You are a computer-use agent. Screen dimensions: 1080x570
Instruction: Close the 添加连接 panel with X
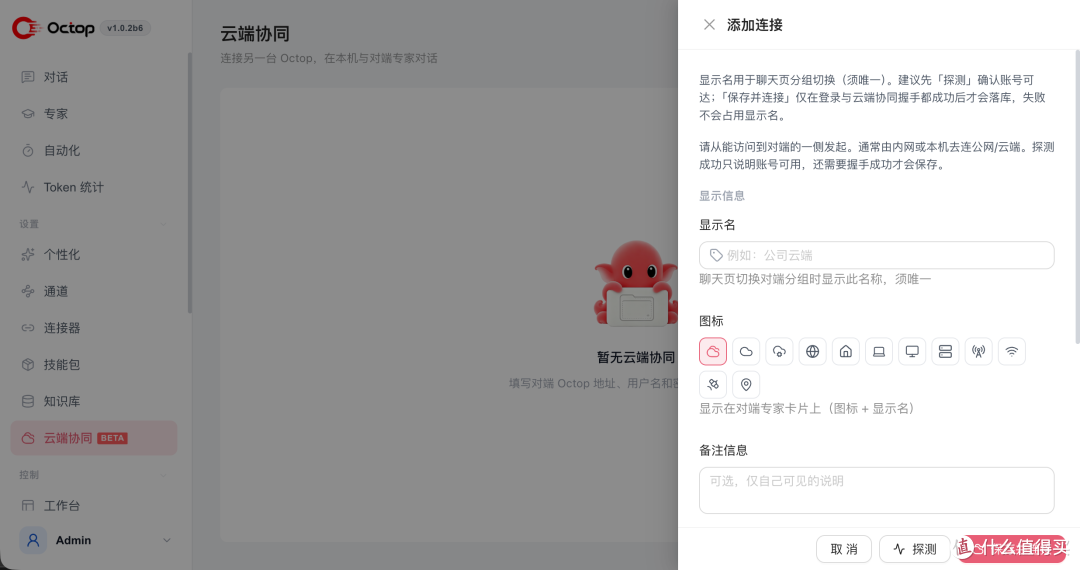[709, 25]
